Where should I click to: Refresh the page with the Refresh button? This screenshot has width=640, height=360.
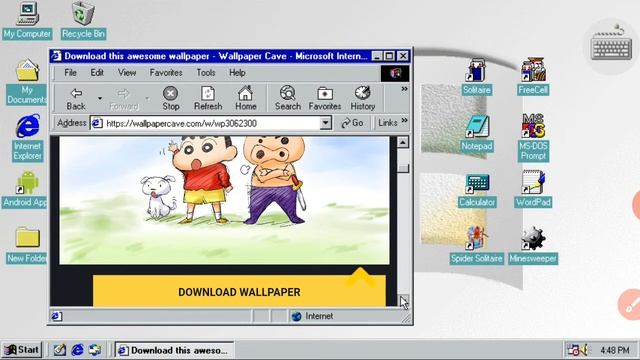click(x=208, y=98)
